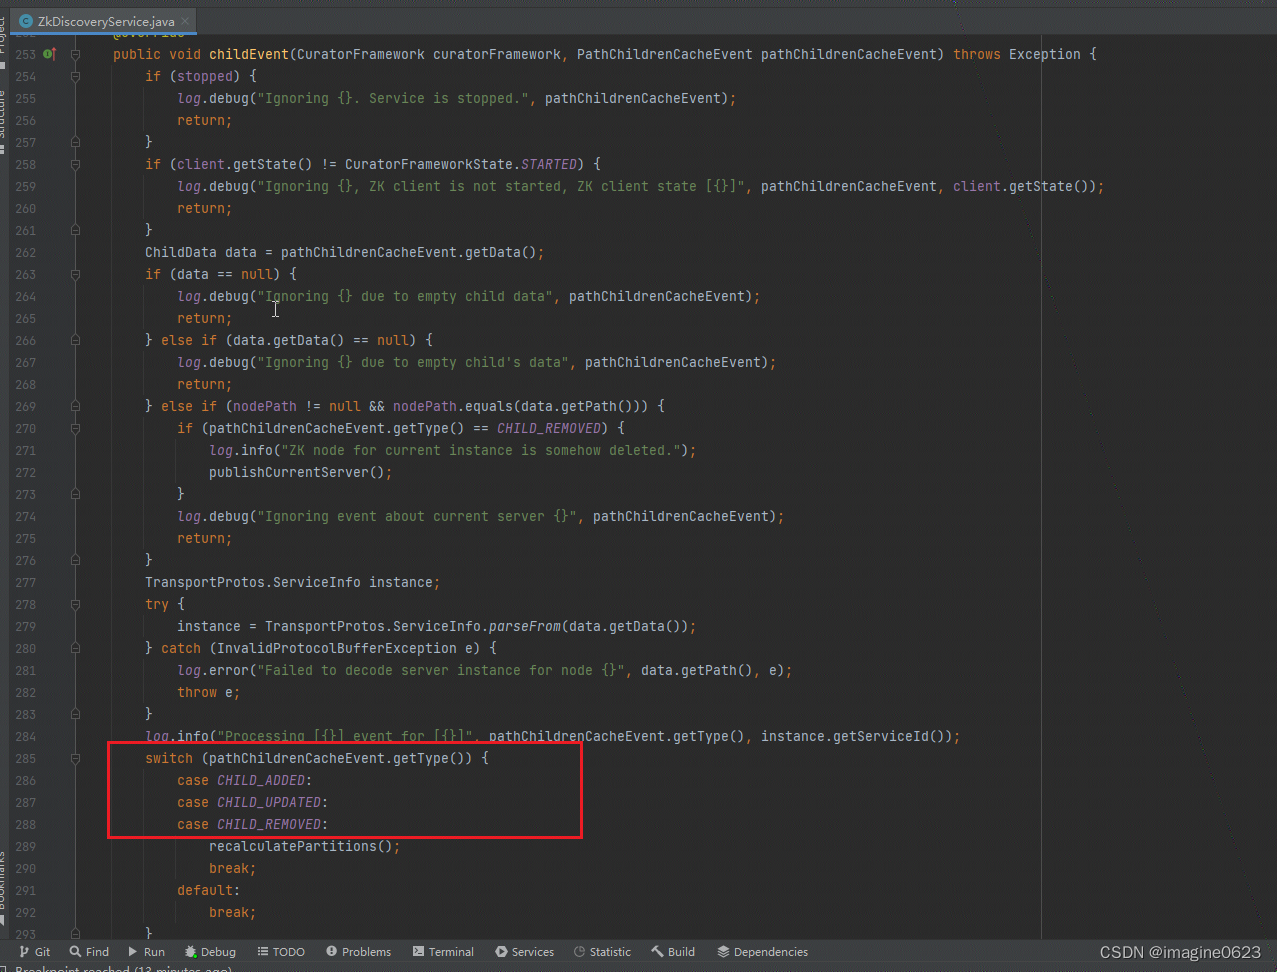This screenshot has height=972, width=1277.
Task: Show the TODO tool window
Action: click(281, 952)
